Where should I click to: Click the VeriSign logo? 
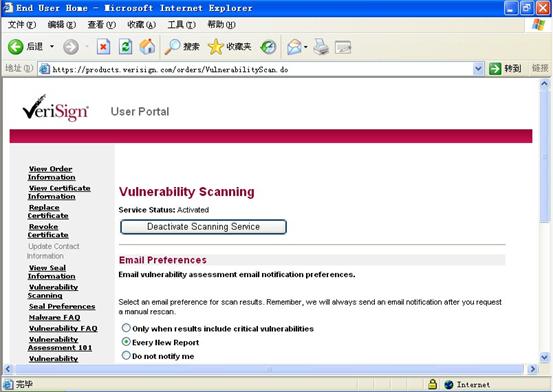pyautogui.click(x=55, y=108)
